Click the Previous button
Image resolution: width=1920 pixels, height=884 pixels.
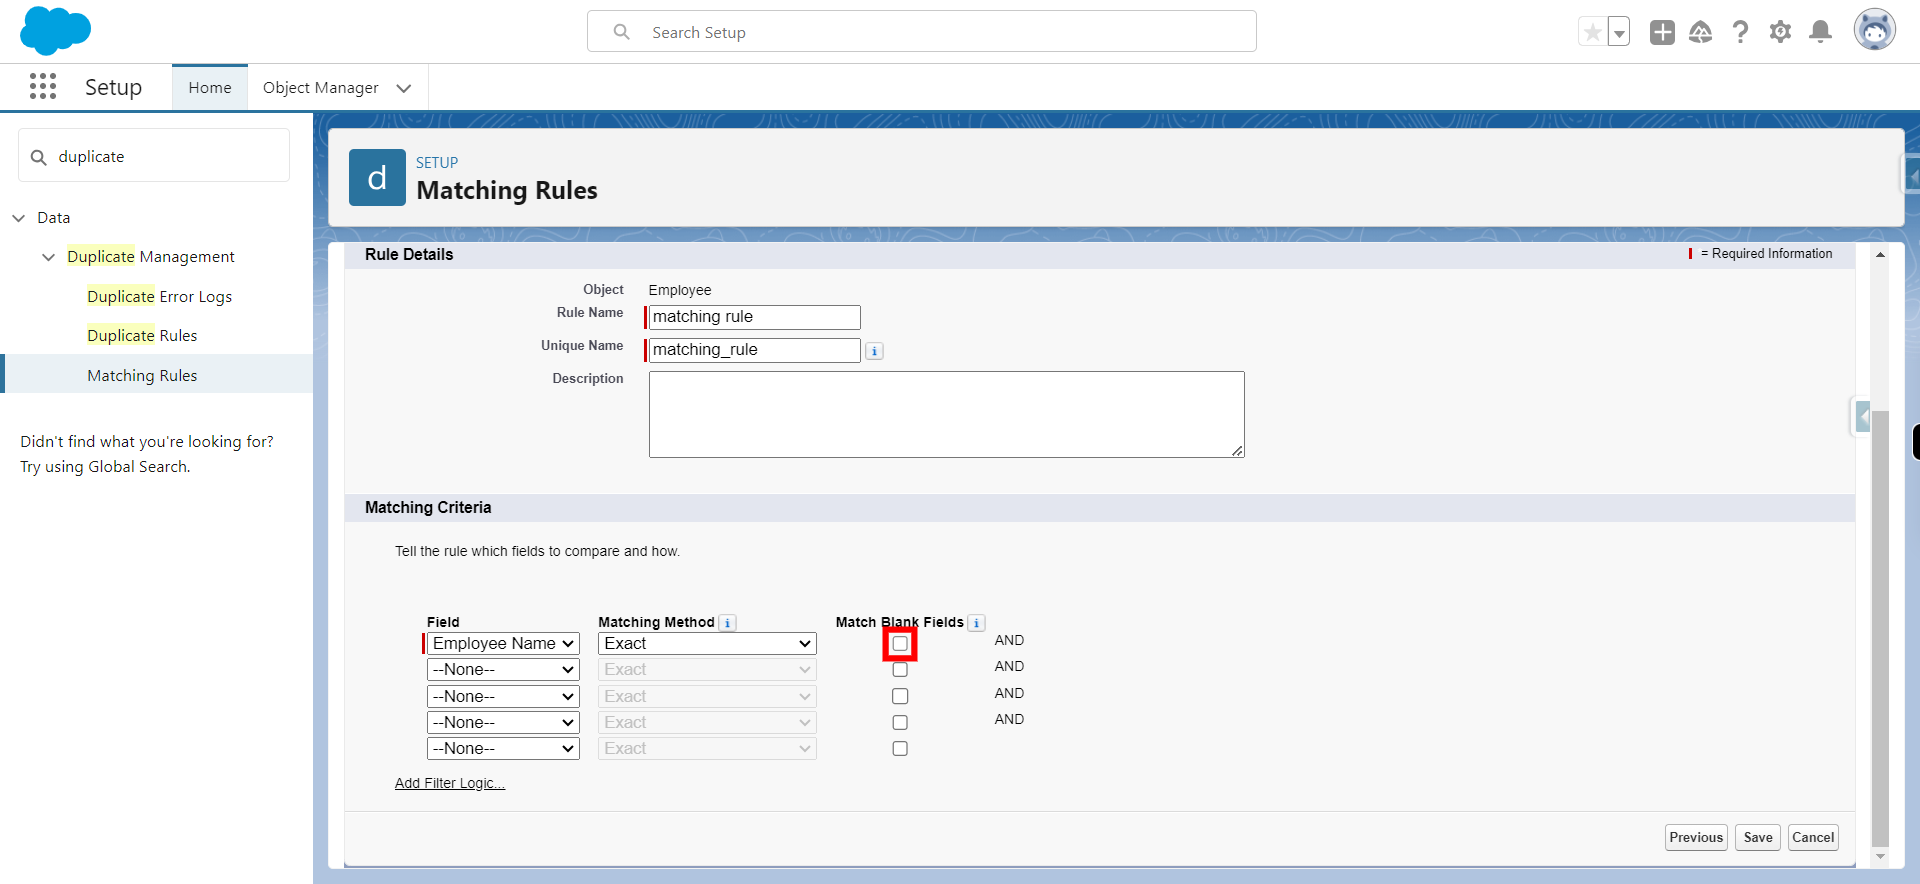1696,838
